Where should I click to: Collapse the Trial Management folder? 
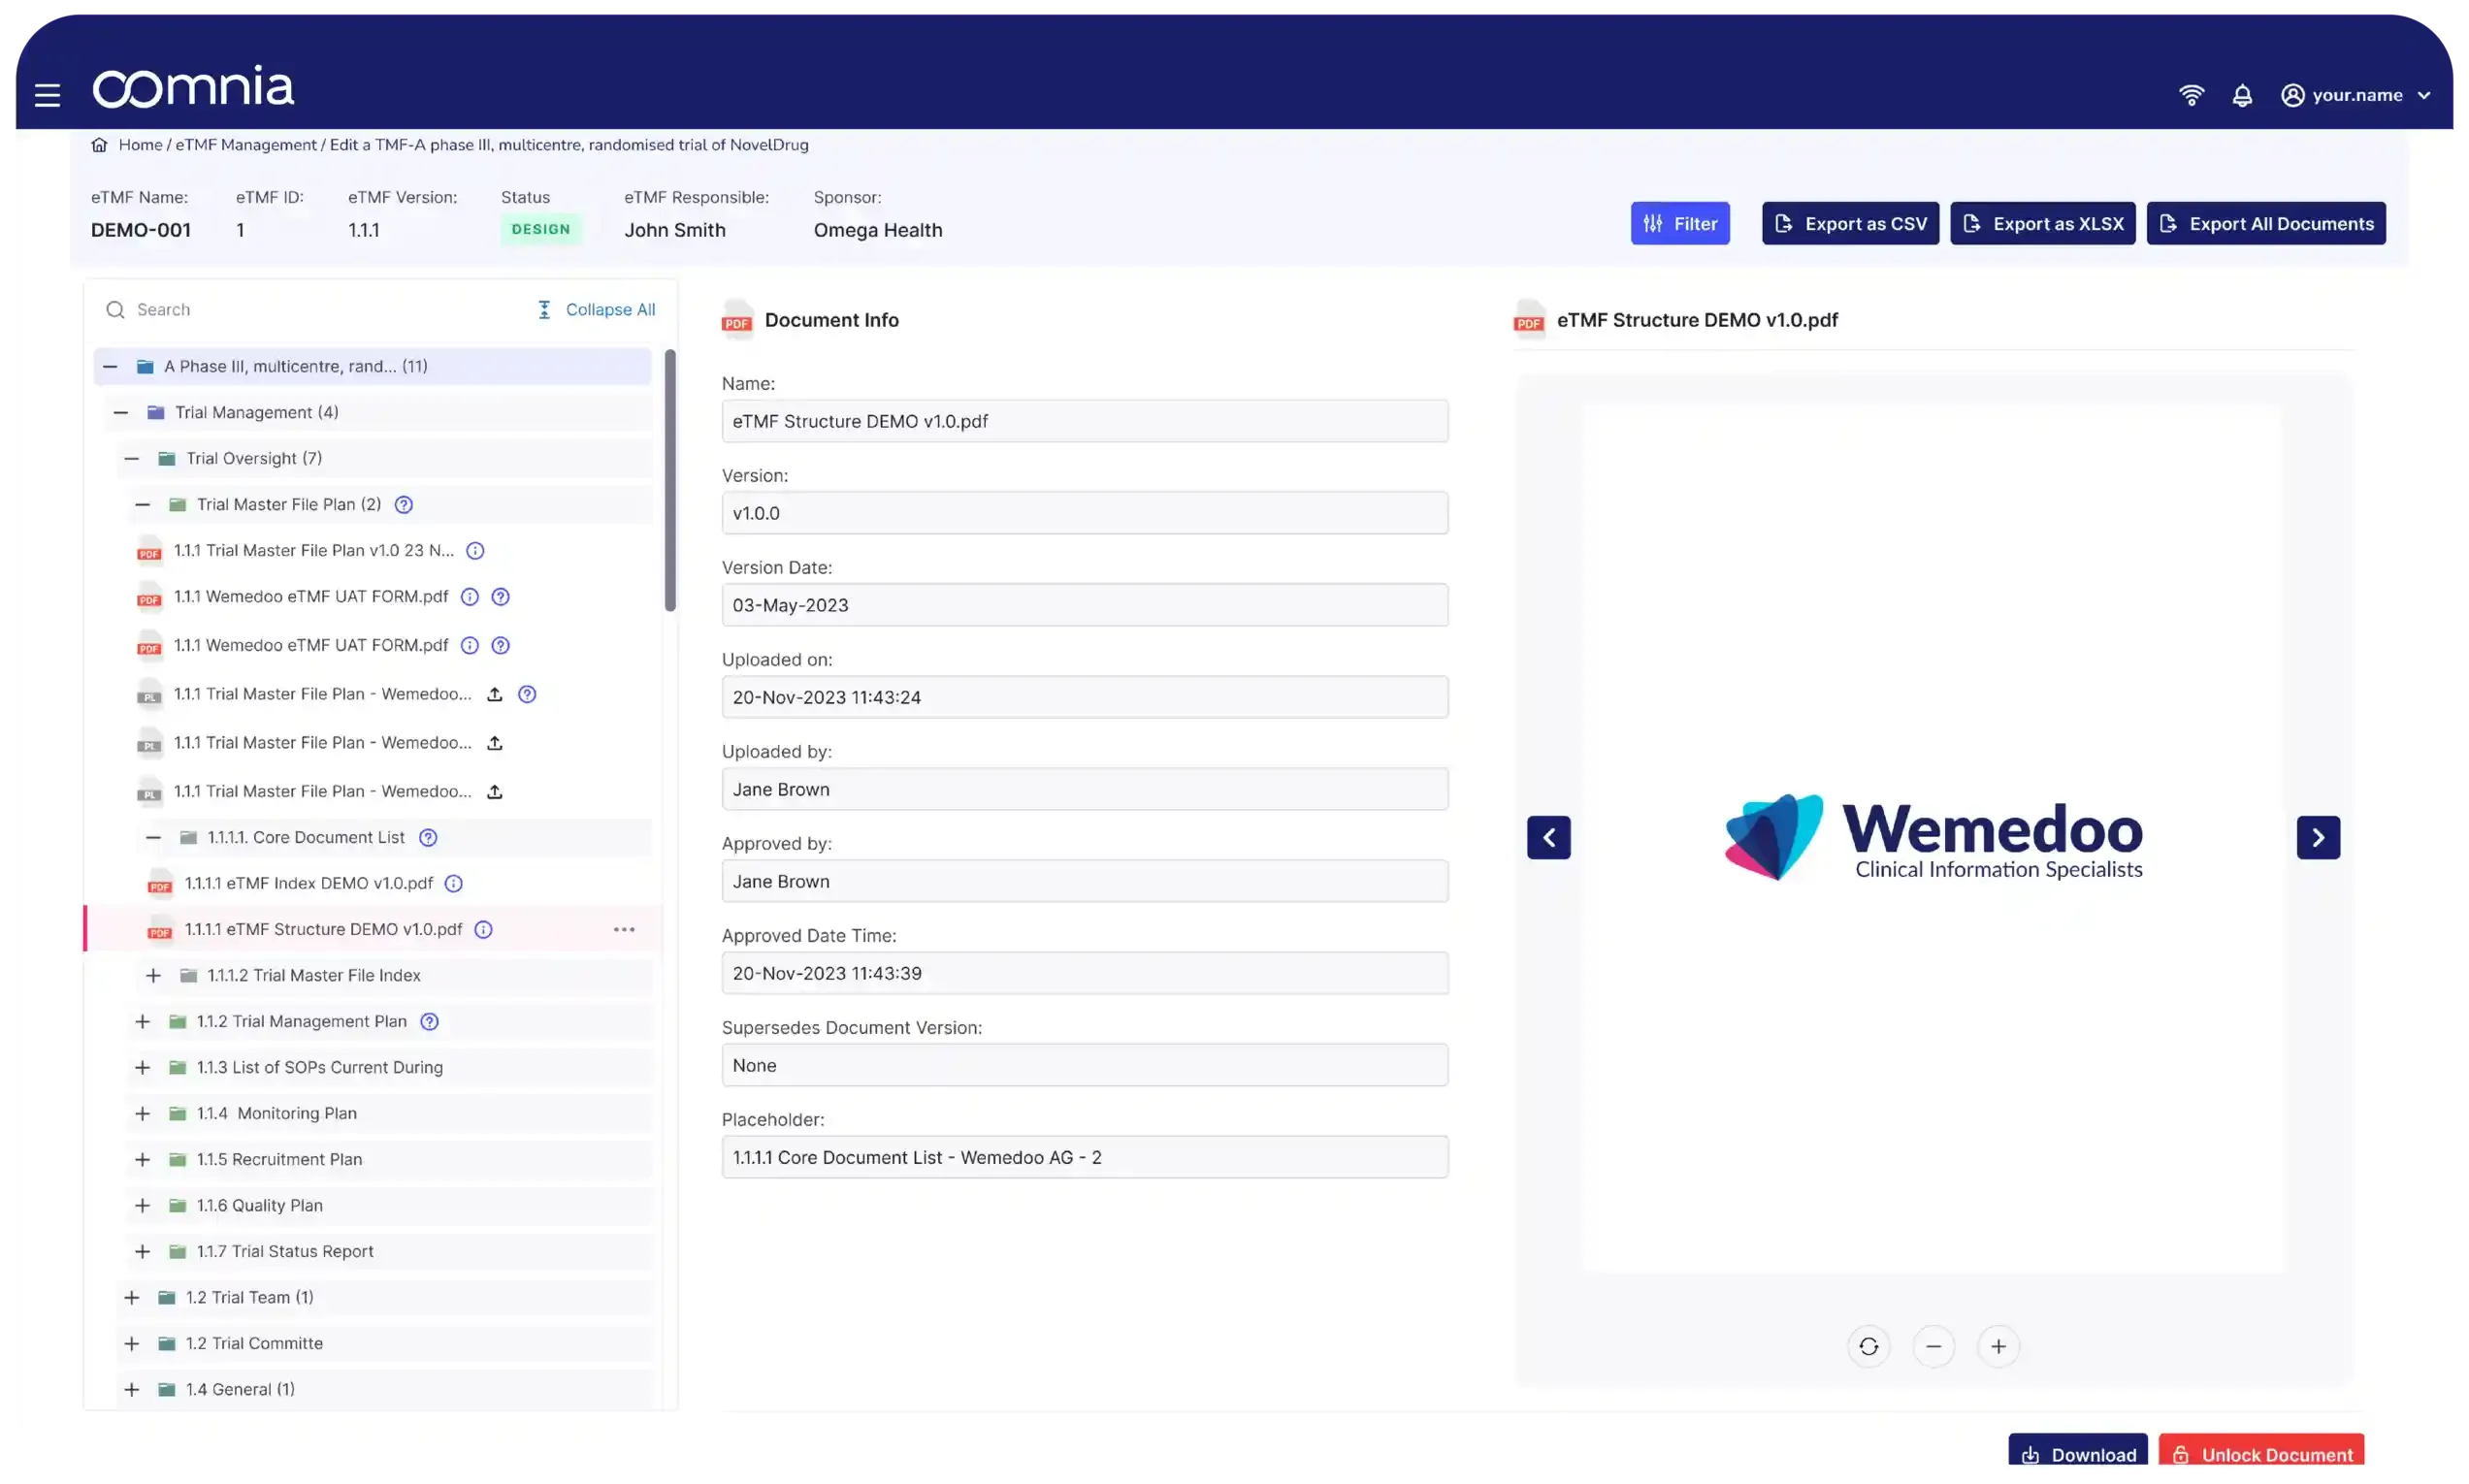(x=121, y=413)
